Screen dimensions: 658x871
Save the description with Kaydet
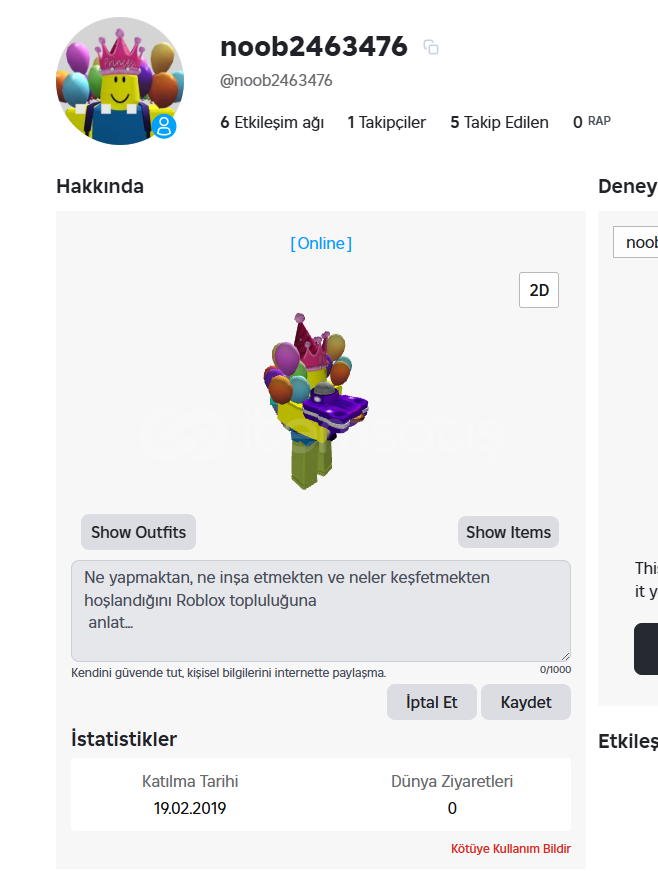click(x=526, y=702)
